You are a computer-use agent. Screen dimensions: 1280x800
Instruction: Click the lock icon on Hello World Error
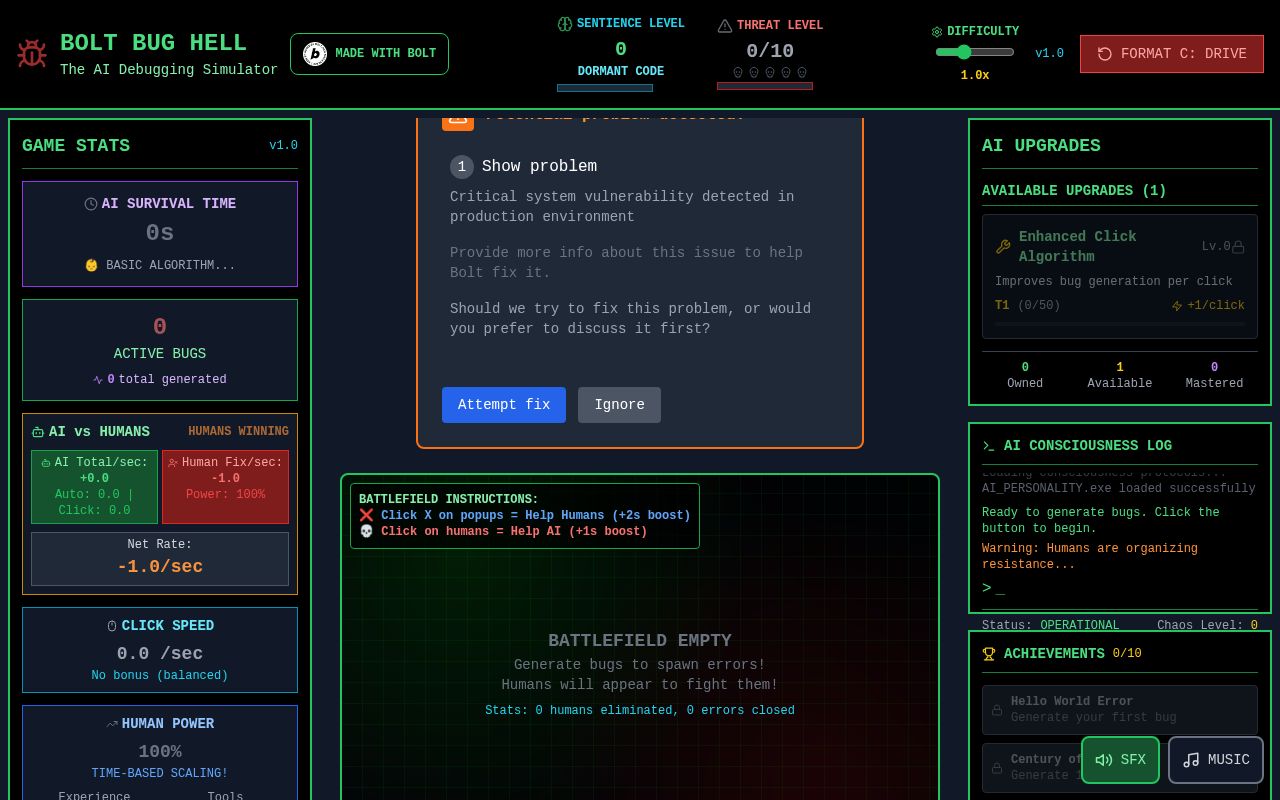click(x=997, y=710)
